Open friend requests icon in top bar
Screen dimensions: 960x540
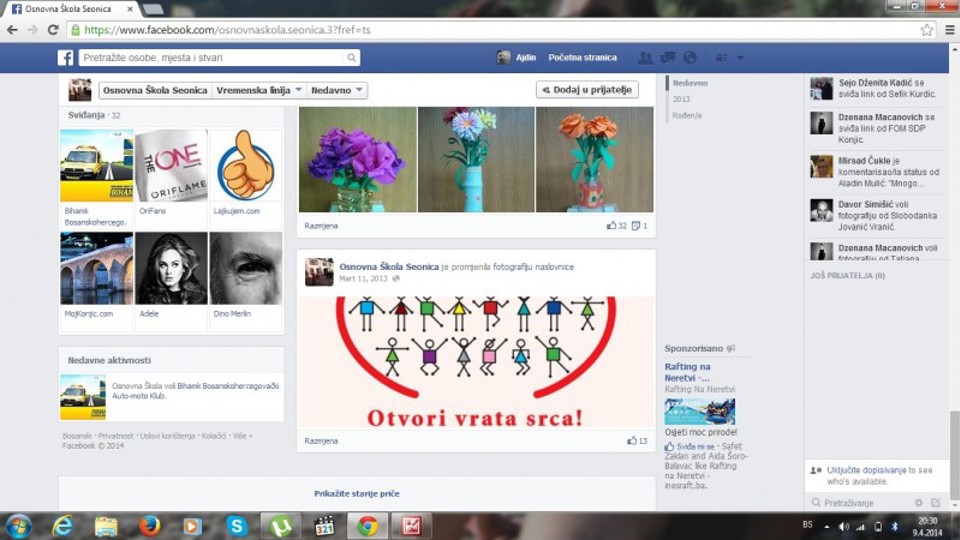click(x=645, y=58)
